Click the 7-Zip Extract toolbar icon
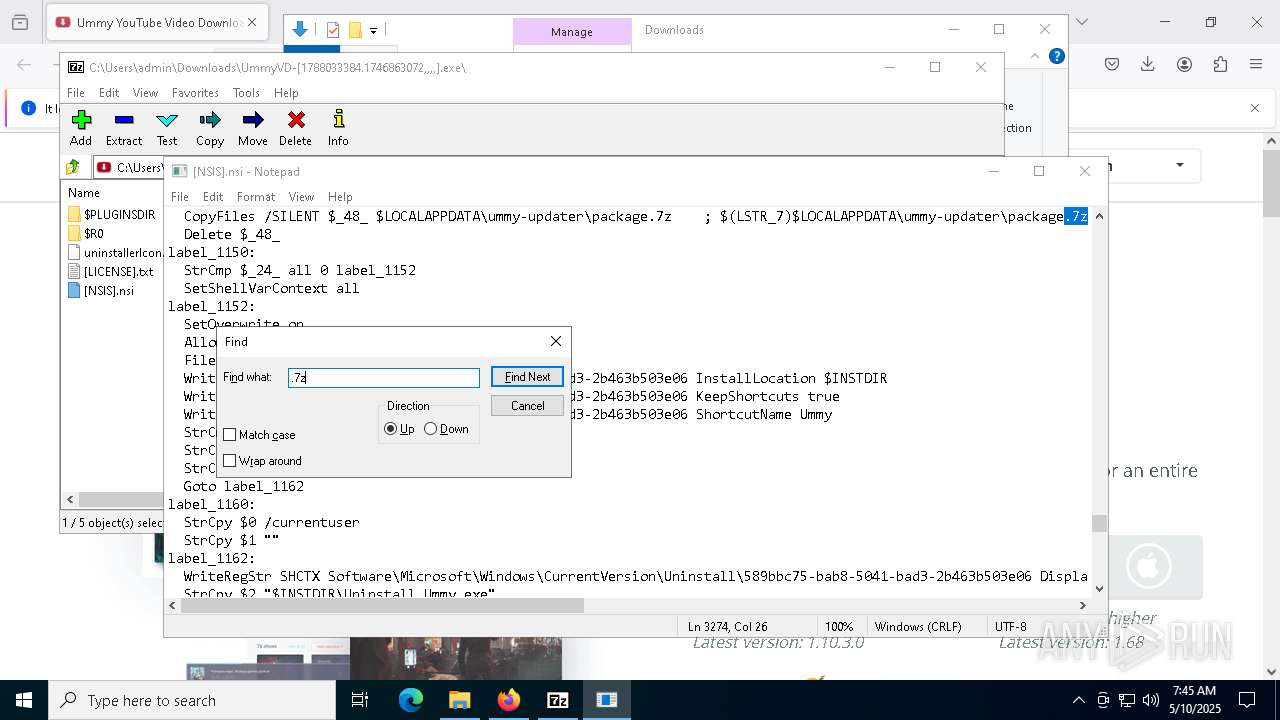Viewport: 1280px width, 720px height. coord(124,128)
